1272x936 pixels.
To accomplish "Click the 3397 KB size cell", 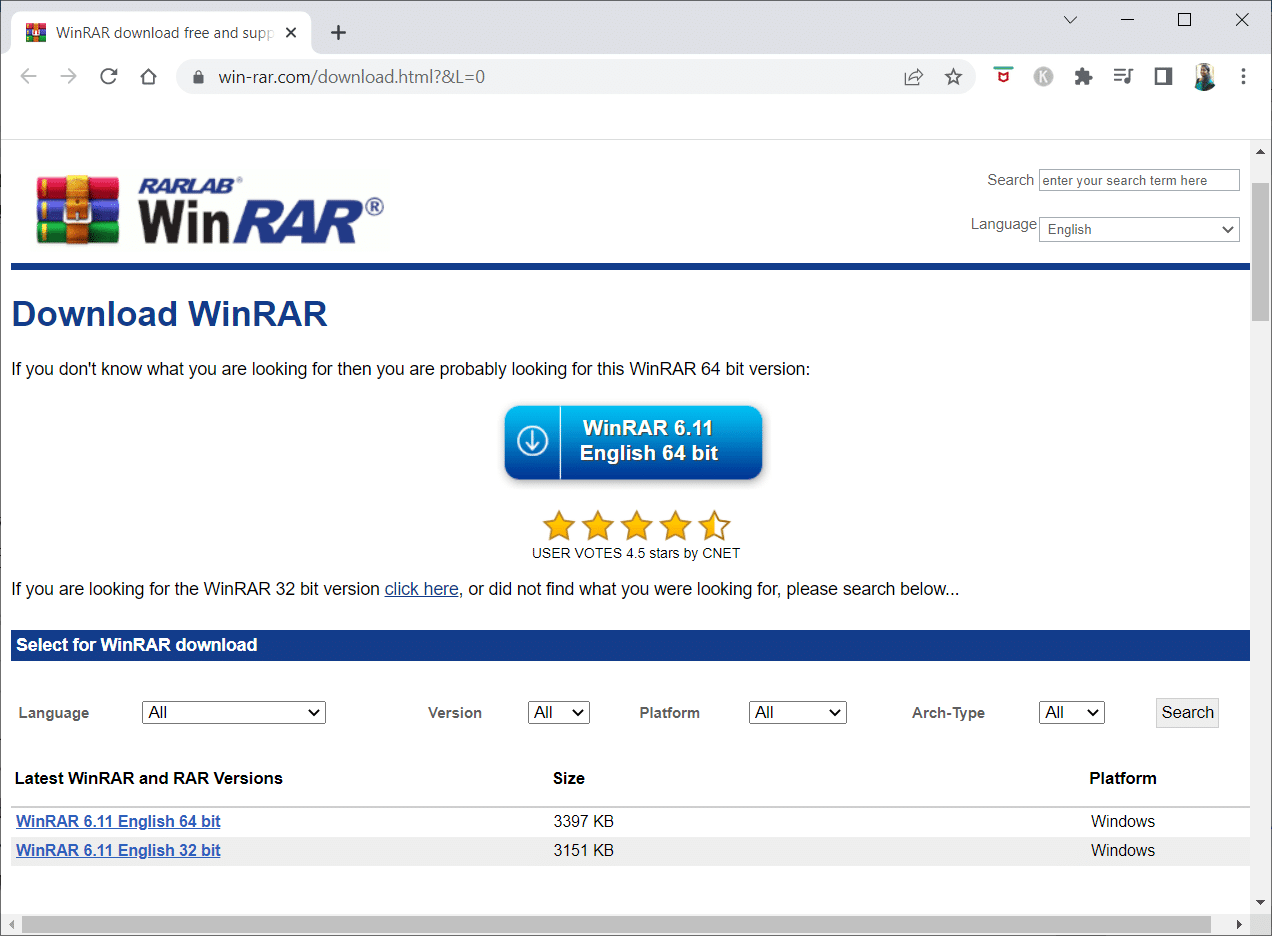I will [583, 821].
